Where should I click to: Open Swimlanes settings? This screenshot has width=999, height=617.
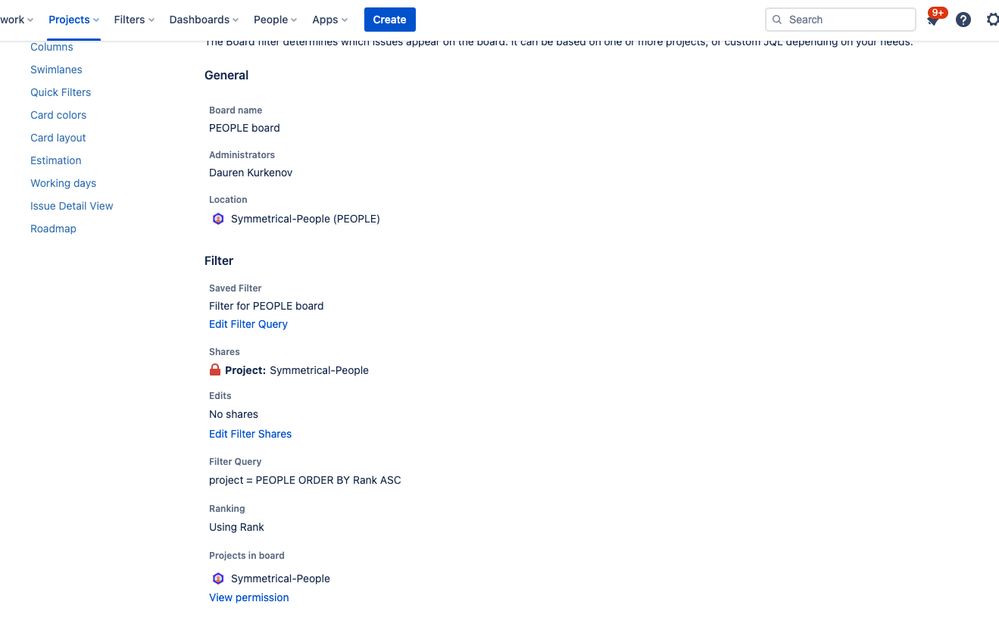[56, 69]
